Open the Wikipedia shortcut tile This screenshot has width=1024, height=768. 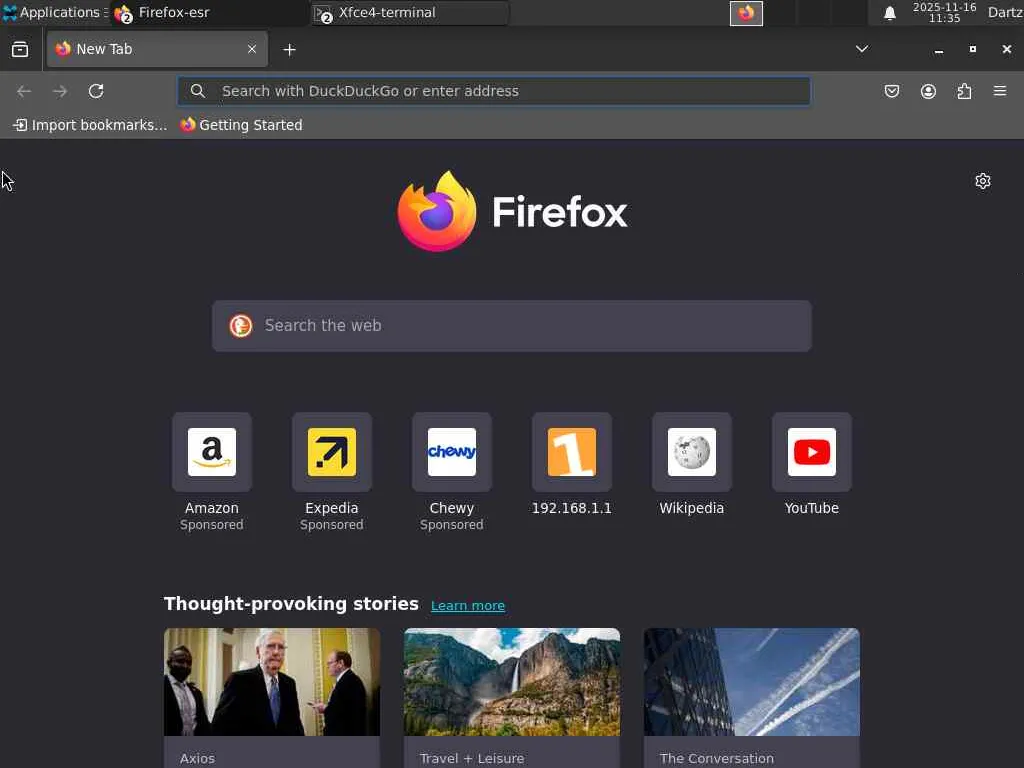(x=692, y=452)
